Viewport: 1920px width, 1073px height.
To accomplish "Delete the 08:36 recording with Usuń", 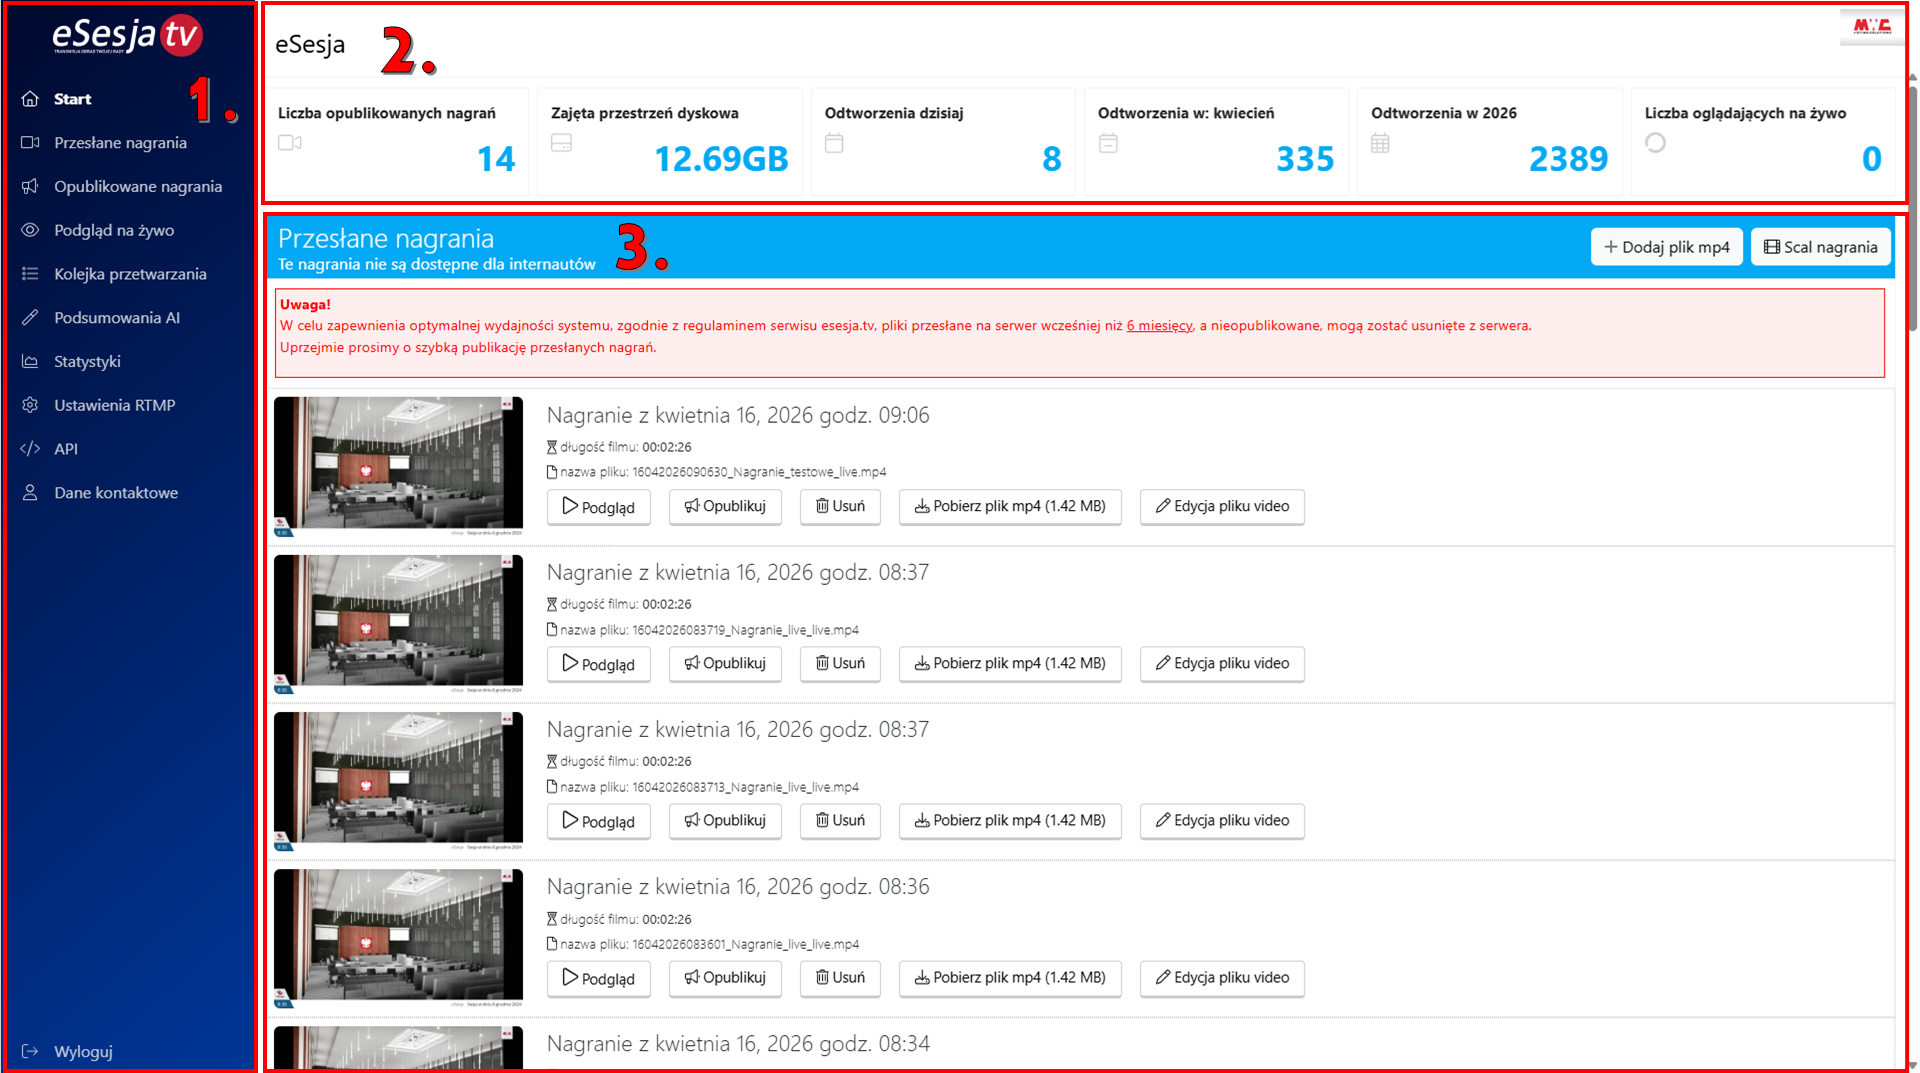I will pos(840,978).
